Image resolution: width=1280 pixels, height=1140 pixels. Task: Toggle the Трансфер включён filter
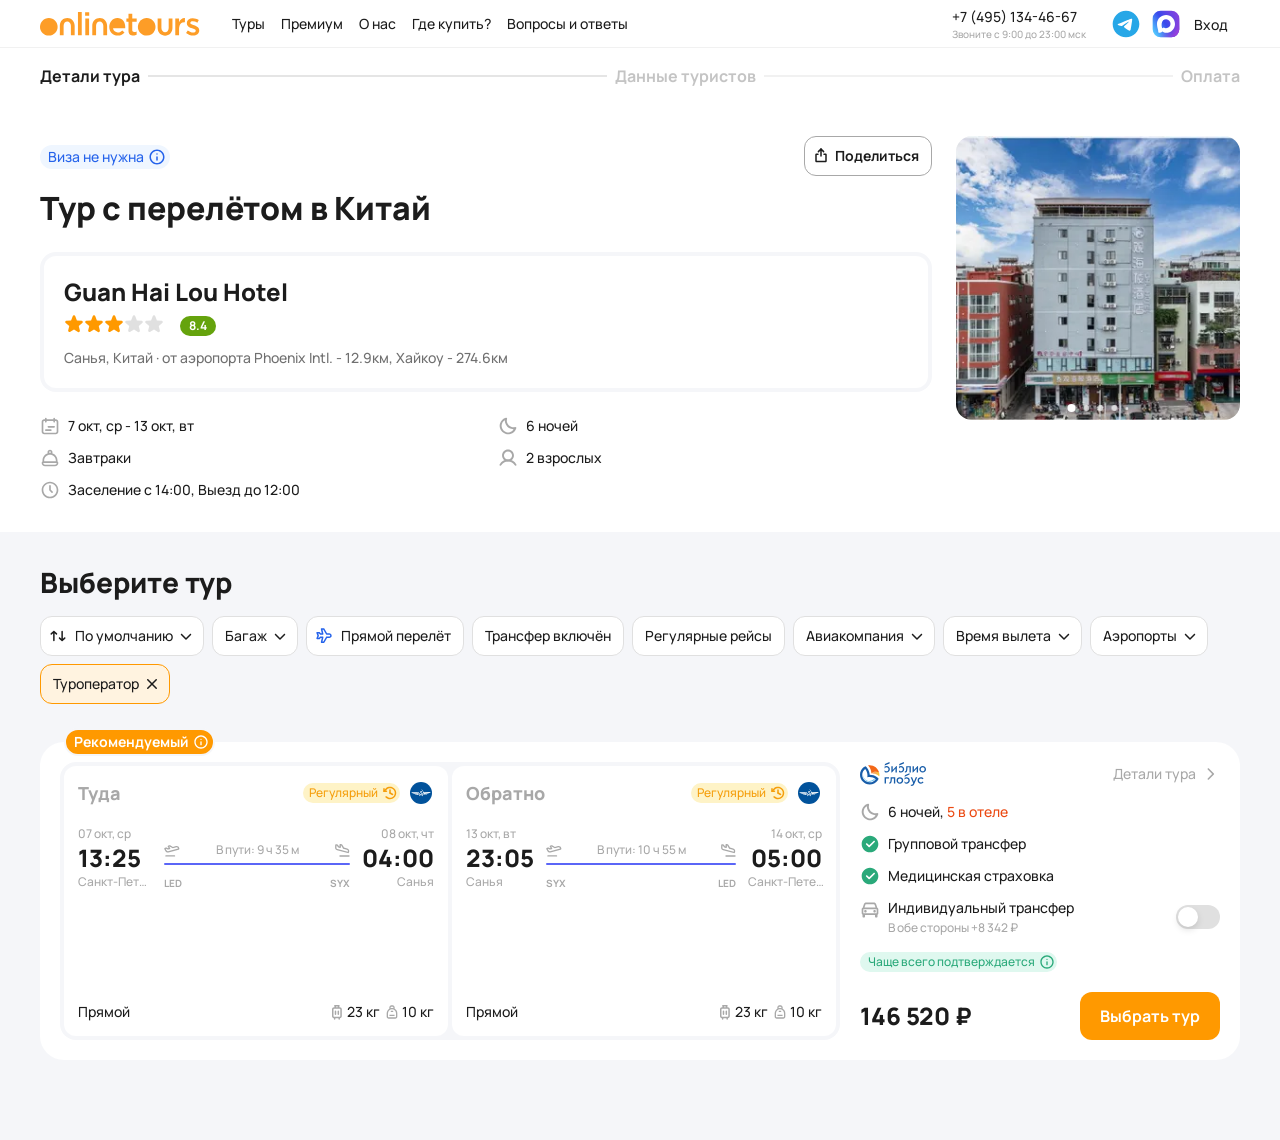click(x=548, y=636)
